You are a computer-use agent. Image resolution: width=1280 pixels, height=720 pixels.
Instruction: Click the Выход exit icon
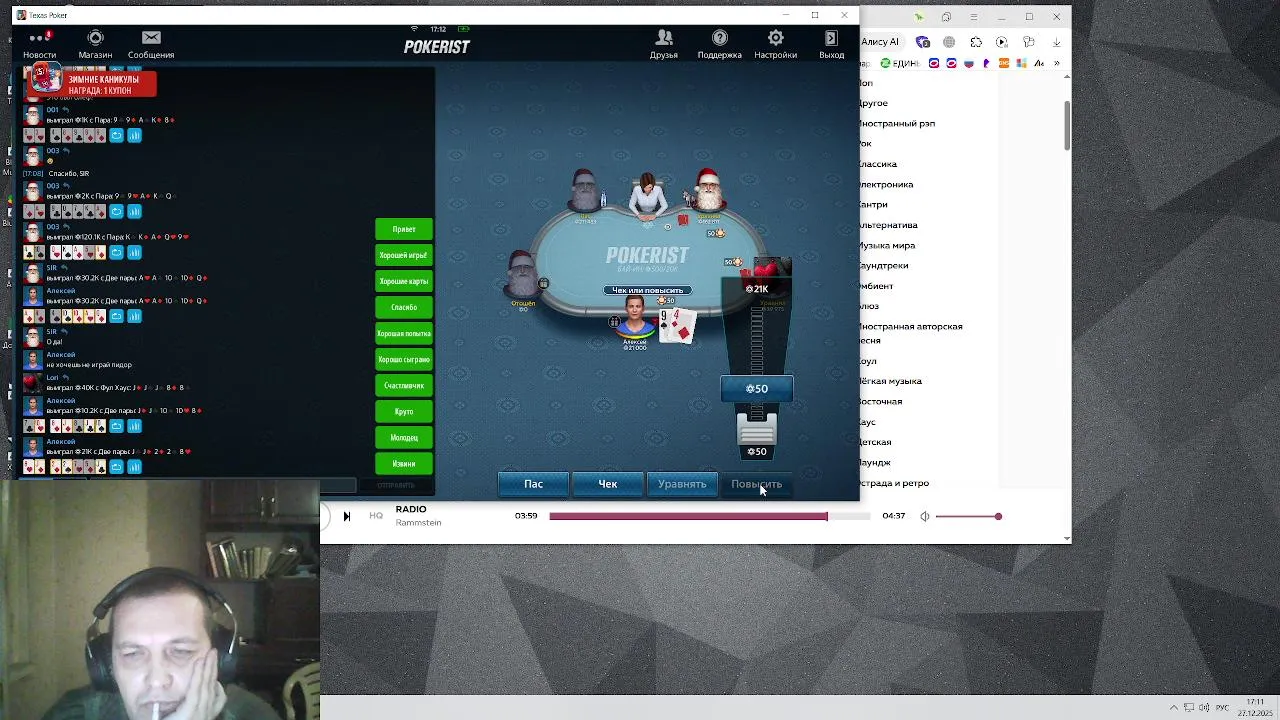click(831, 44)
